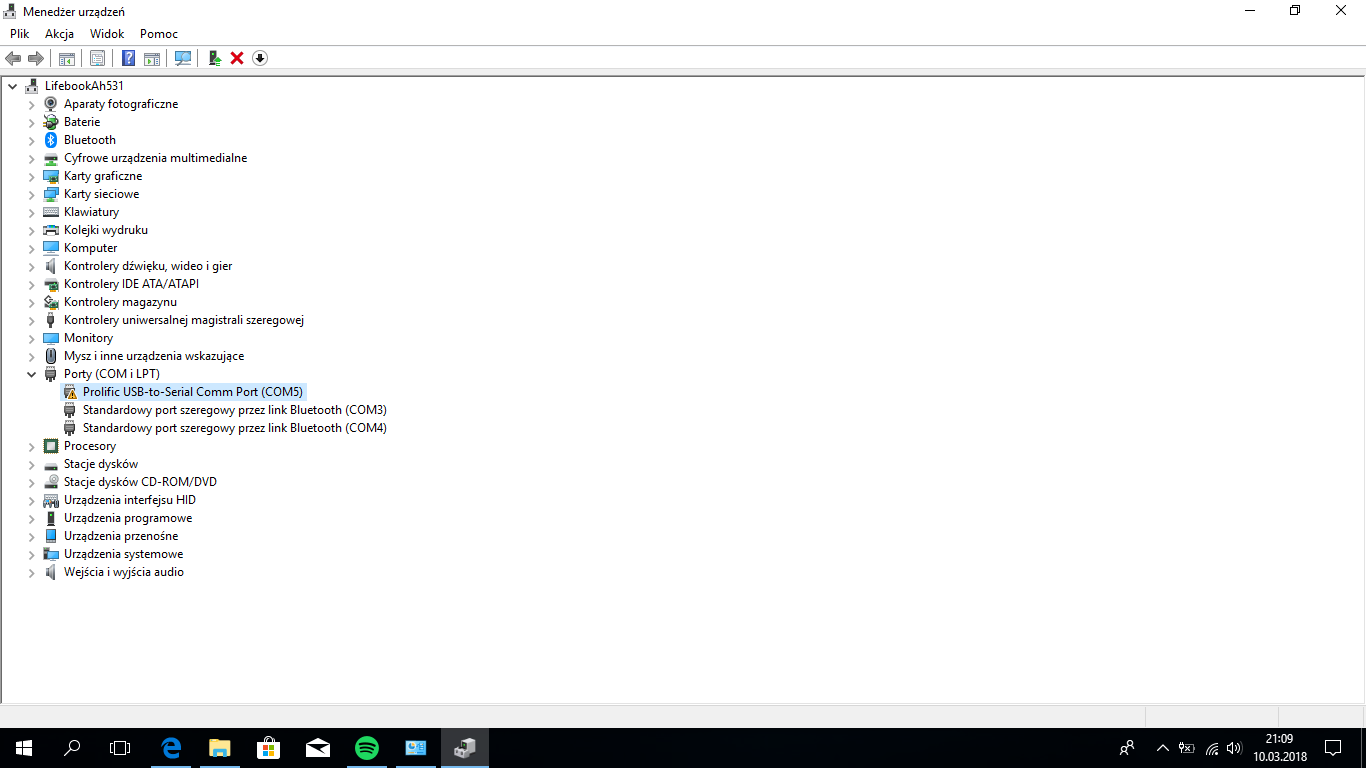Click the Wi-Fi network tray icon
The height and width of the screenshot is (768, 1366).
[1211, 748]
